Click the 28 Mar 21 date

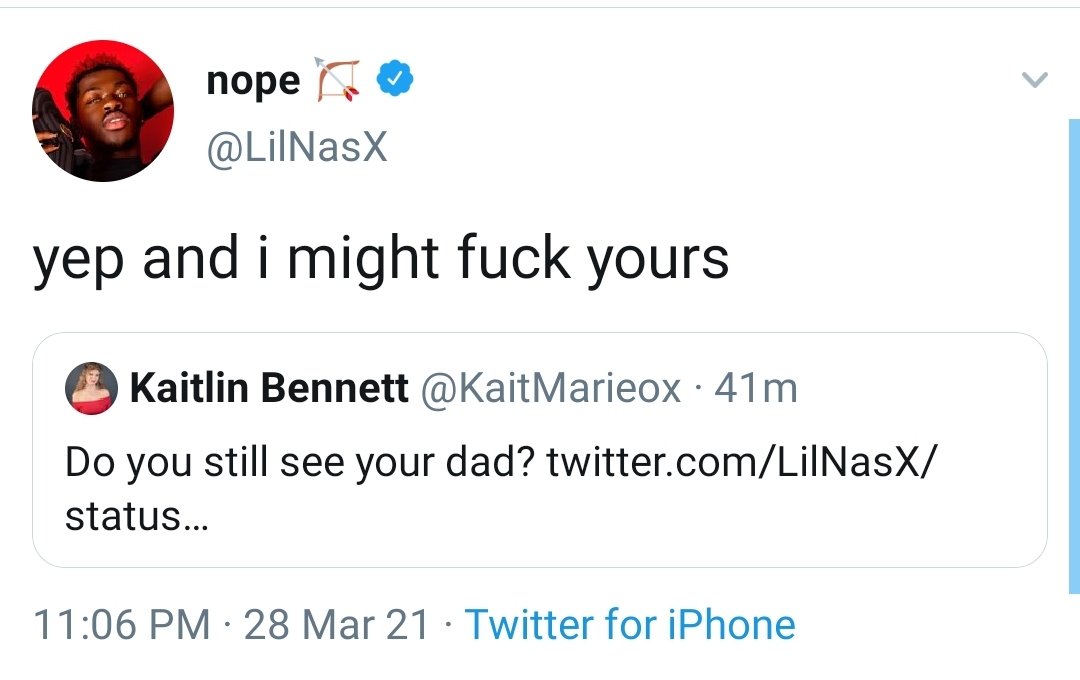tap(336, 625)
